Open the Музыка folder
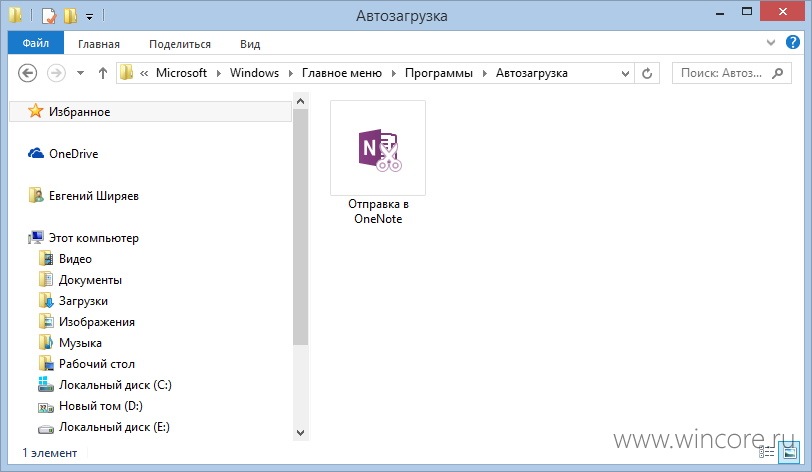 tap(80, 343)
